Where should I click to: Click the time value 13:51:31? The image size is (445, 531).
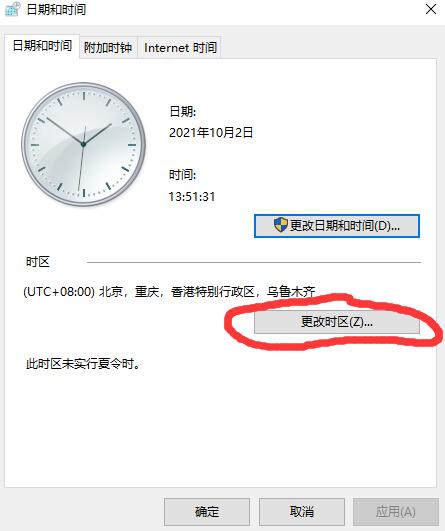192,196
